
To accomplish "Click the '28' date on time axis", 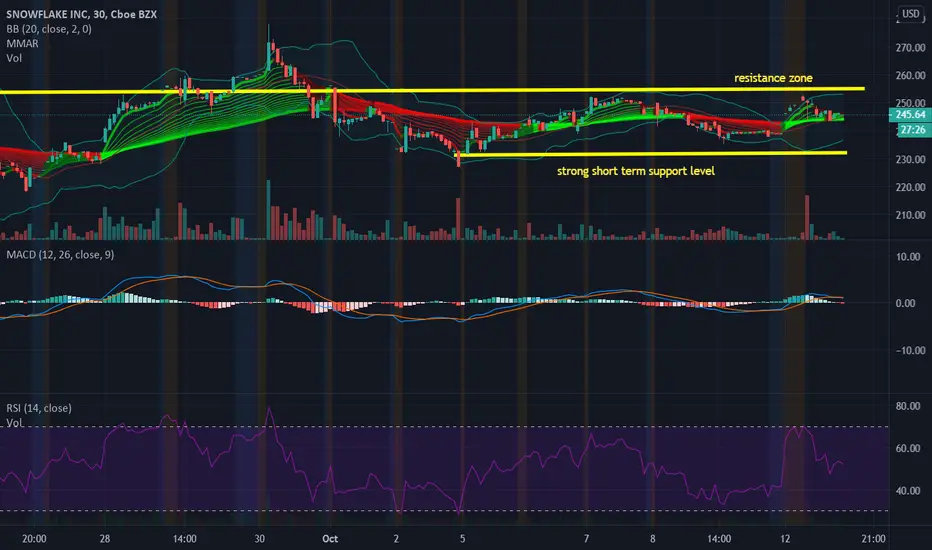I will [x=105, y=539].
